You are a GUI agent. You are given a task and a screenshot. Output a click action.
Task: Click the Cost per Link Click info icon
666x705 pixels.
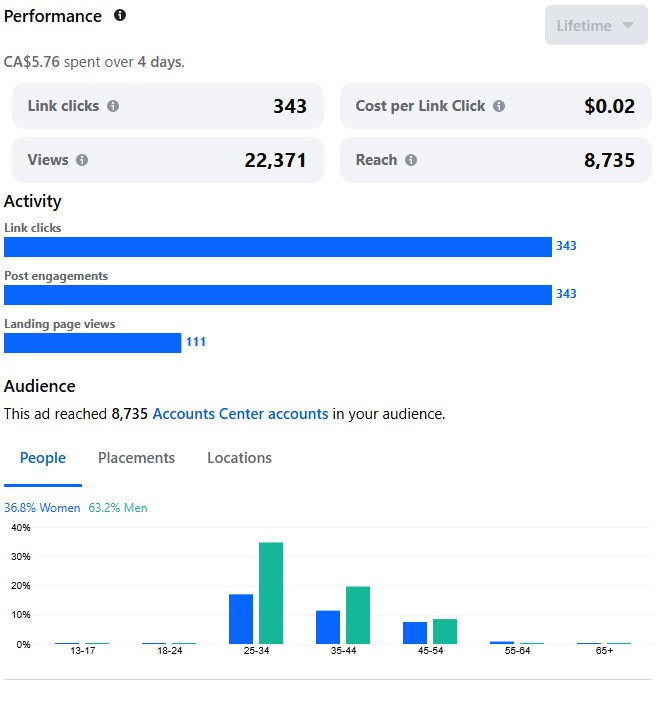point(499,106)
